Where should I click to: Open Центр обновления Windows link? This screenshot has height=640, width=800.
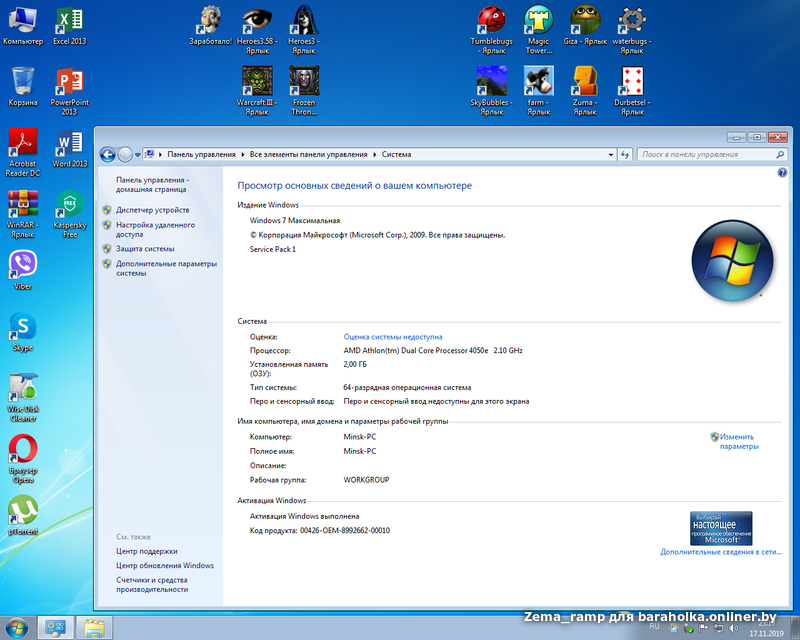[165, 565]
